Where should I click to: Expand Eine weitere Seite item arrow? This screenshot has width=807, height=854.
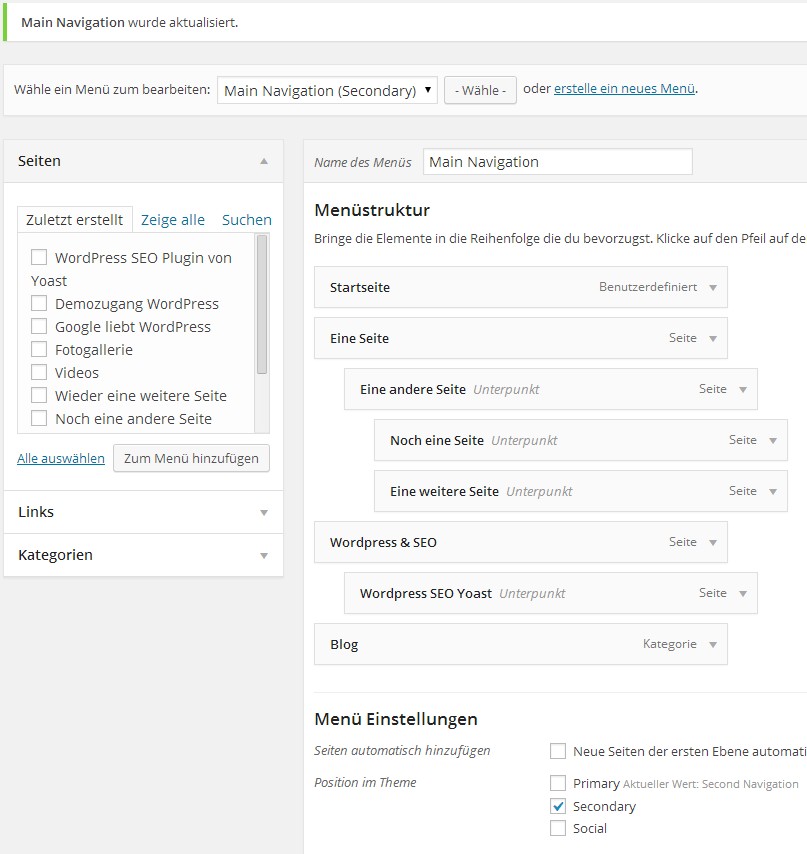coord(773,491)
